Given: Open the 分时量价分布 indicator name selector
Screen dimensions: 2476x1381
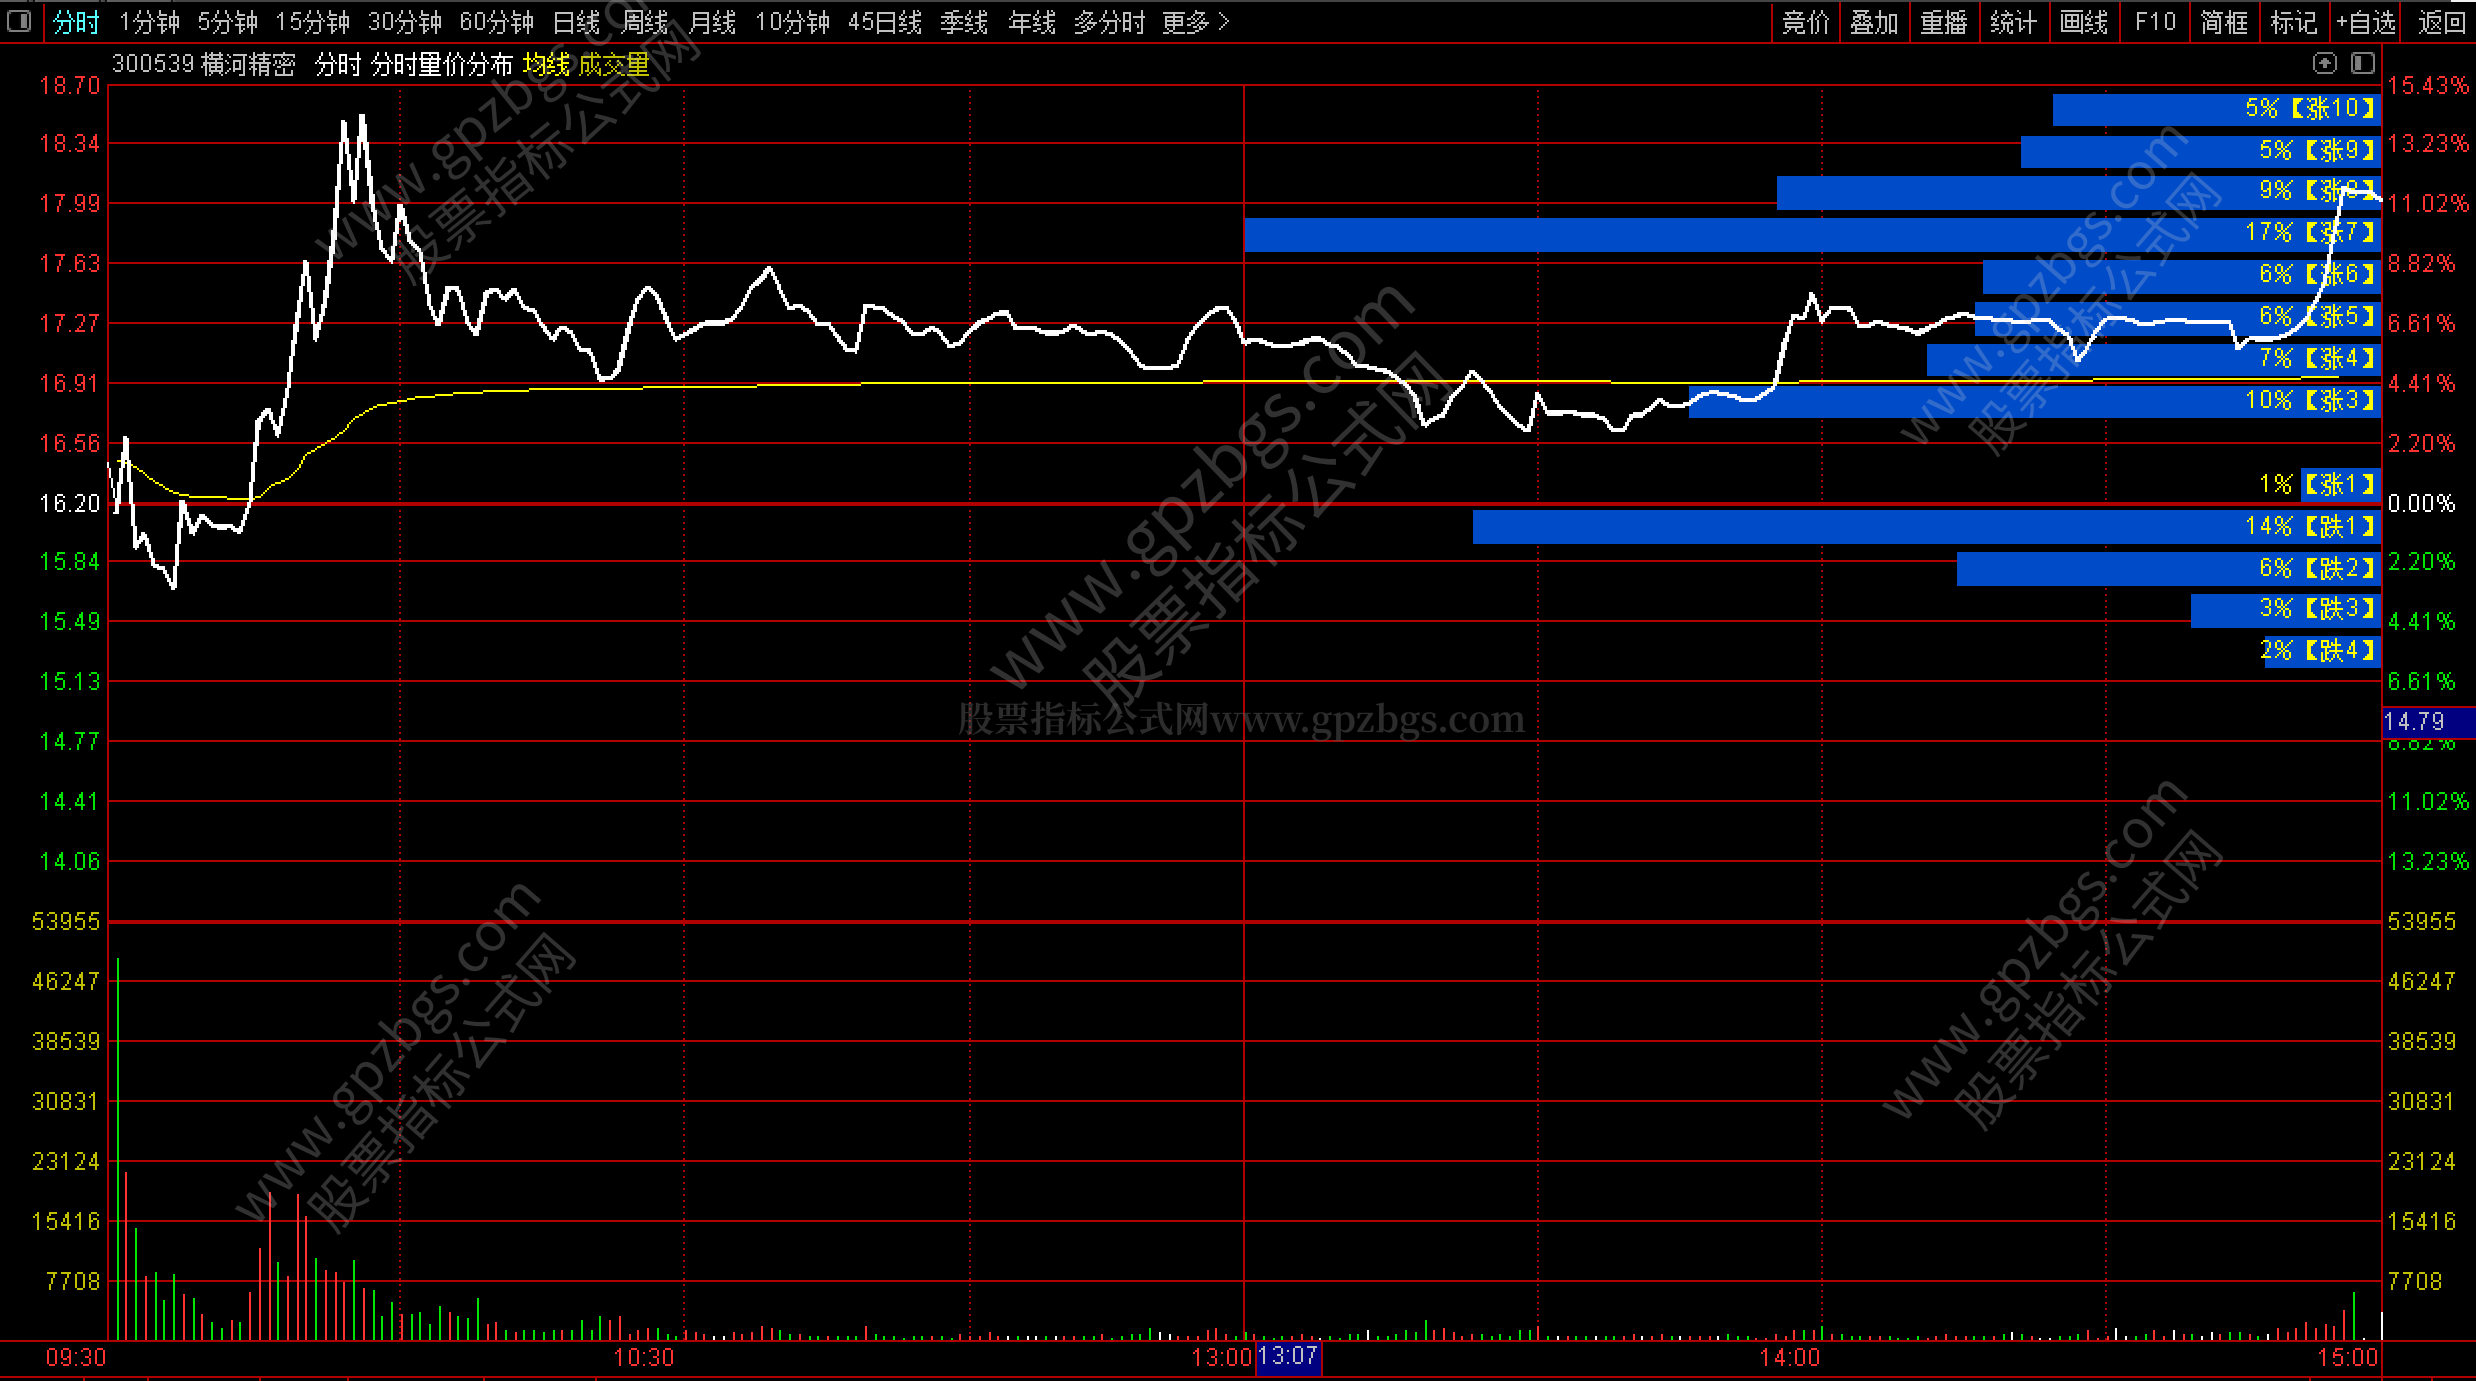Looking at the screenshot, I should click(441, 65).
